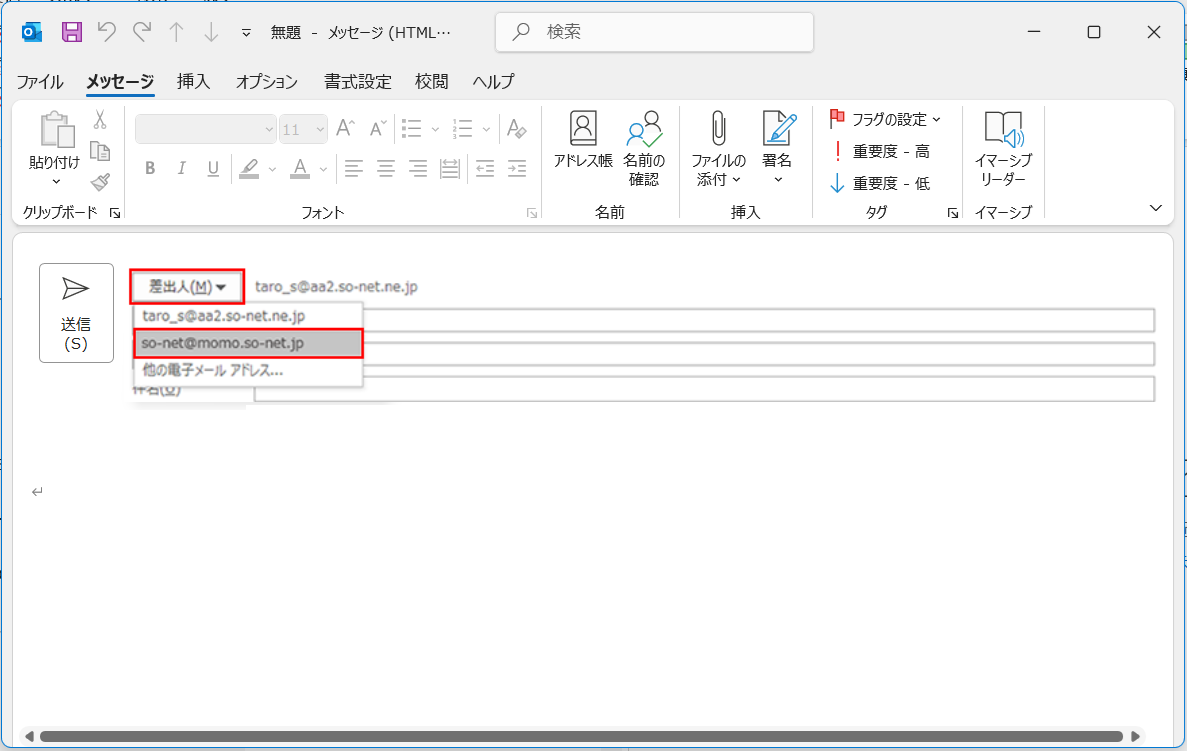Switch to the Insert (挿入) tab

[x=193, y=82]
